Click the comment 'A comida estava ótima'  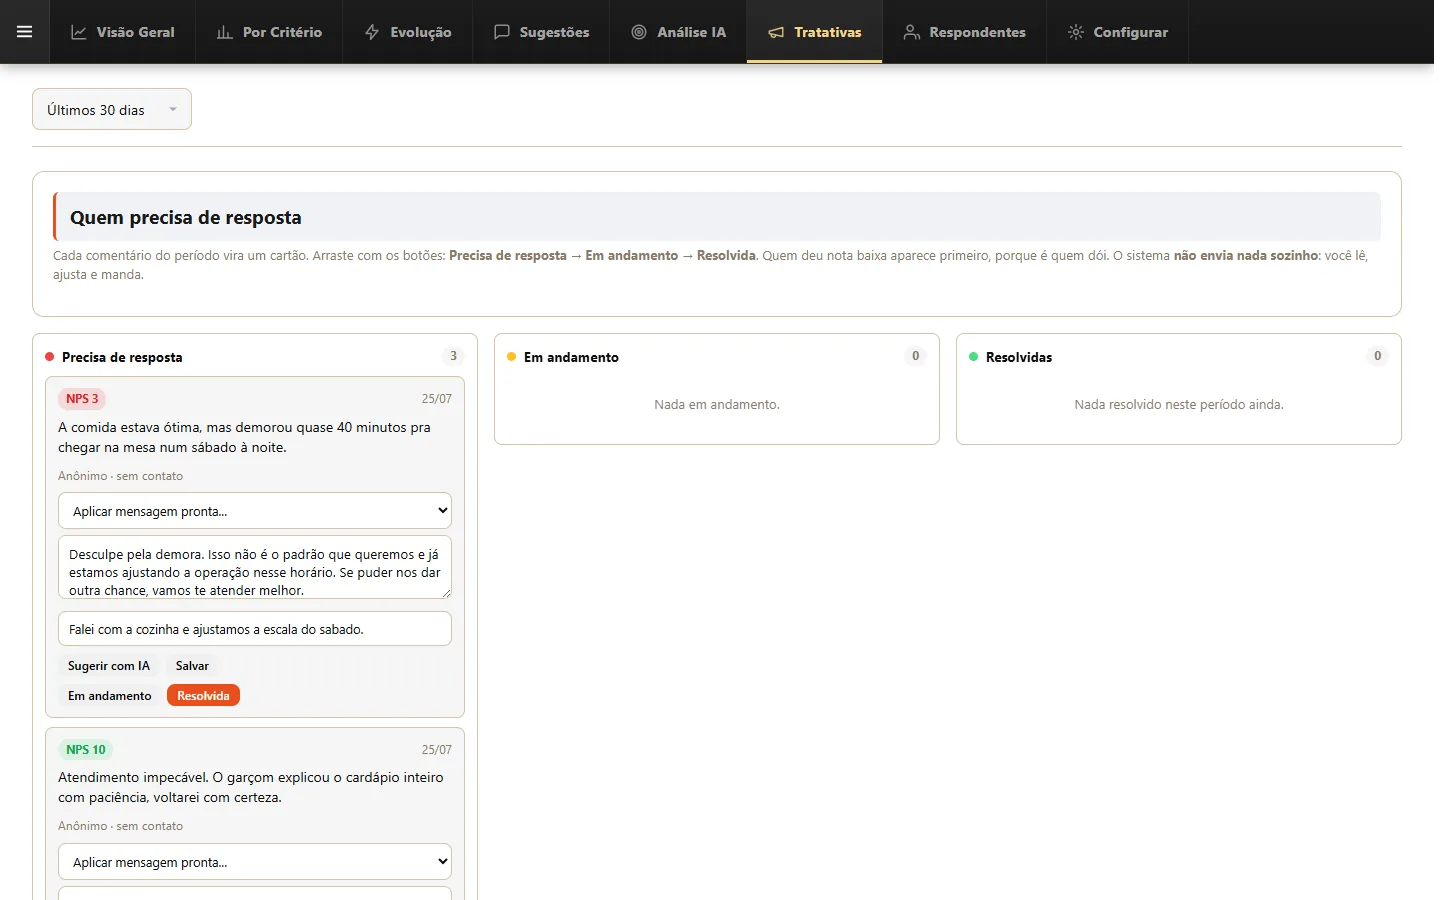[244, 437]
